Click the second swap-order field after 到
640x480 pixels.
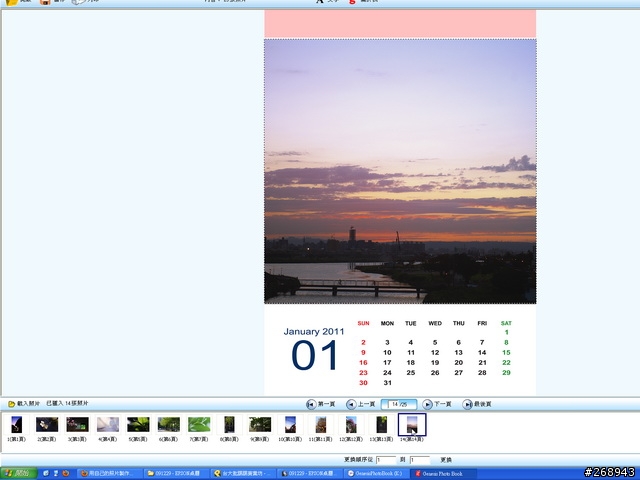click(420, 460)
